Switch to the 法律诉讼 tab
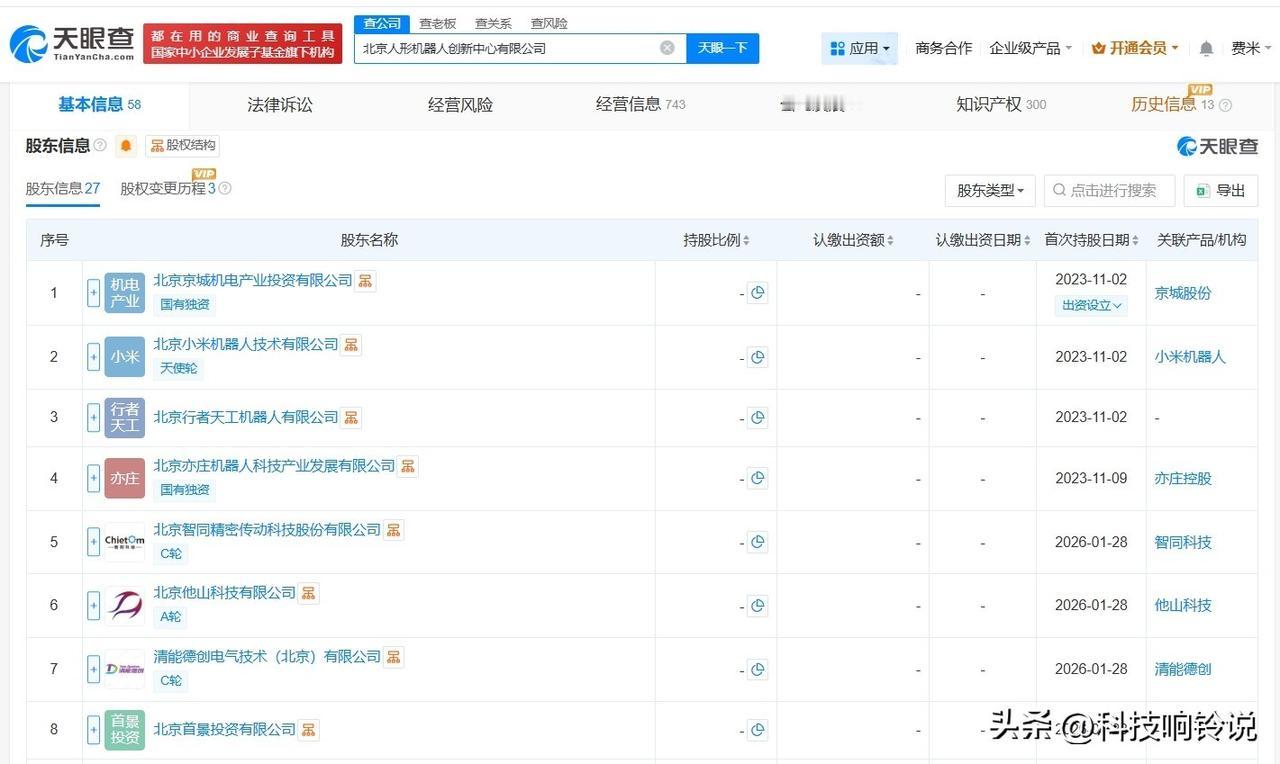Viewport: 1280px width, 764px height. pos(280,104)
